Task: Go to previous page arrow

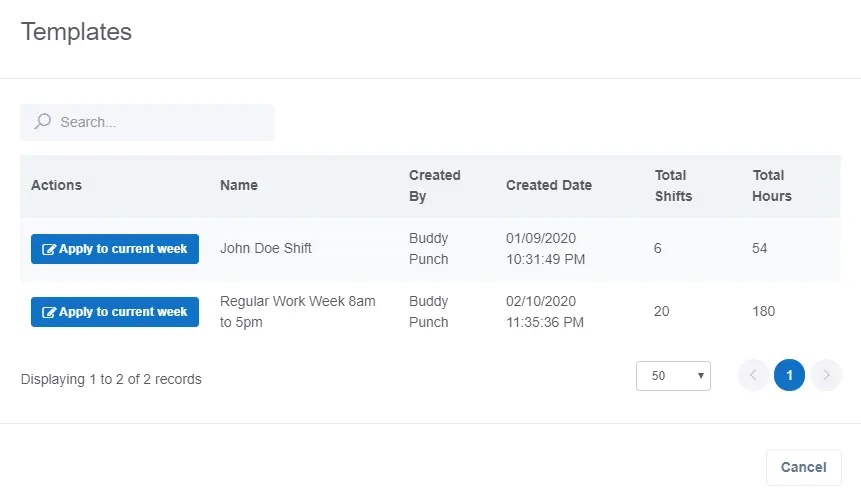Action: pyautogui.click(x=753, y=375)
